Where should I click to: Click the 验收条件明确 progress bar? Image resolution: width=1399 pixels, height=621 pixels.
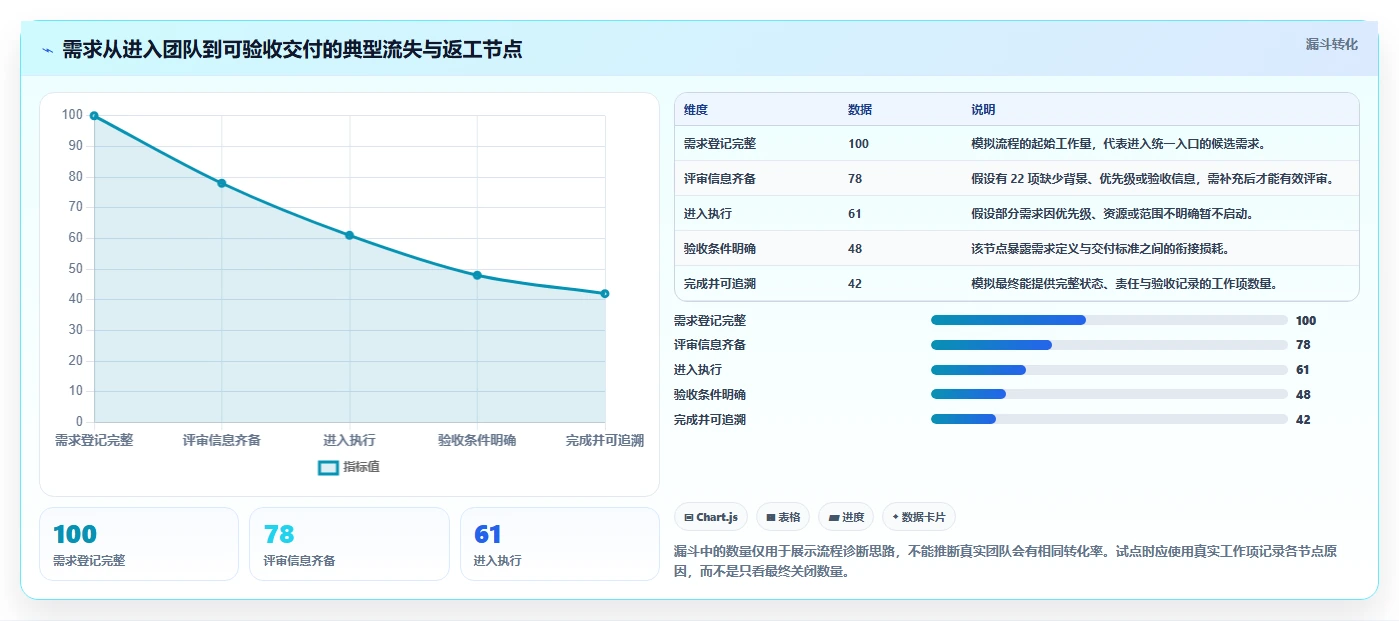[x=1109, y=395]
